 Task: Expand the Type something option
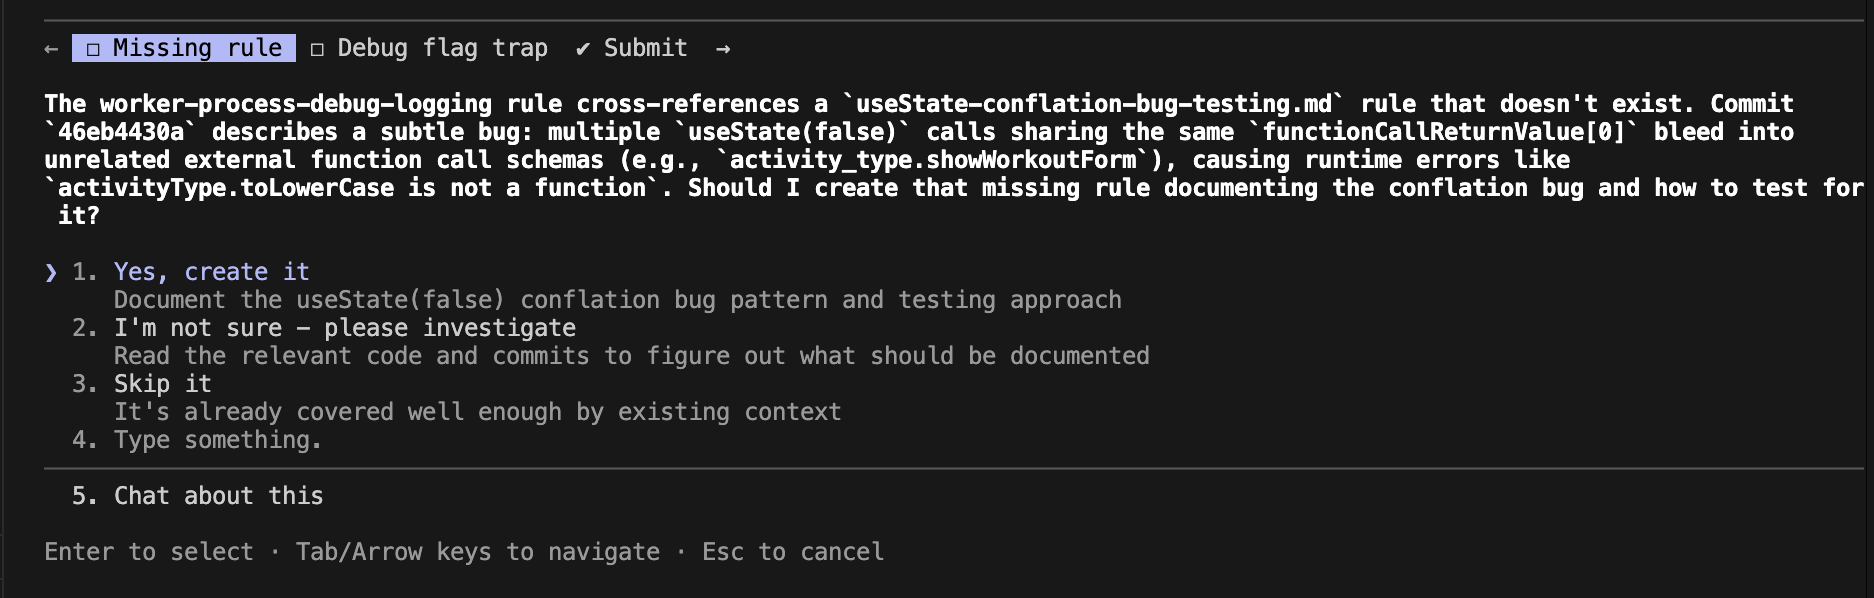[x=217, y=439]
